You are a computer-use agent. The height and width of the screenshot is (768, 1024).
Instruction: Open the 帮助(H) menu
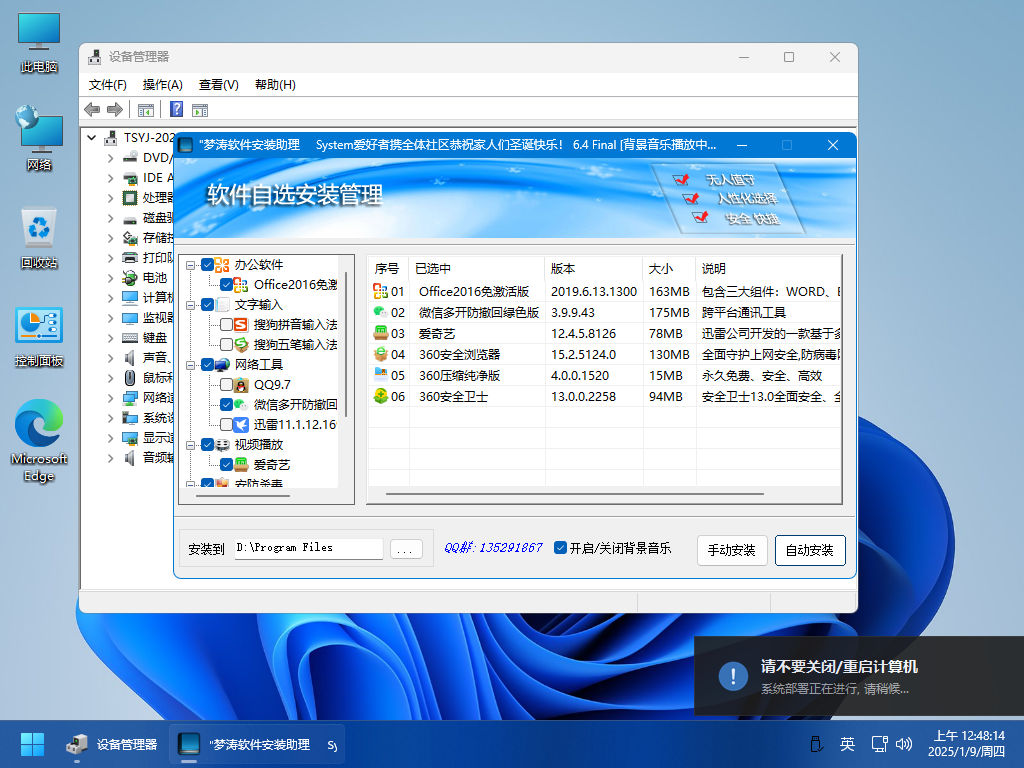click(x=275, y=85)
